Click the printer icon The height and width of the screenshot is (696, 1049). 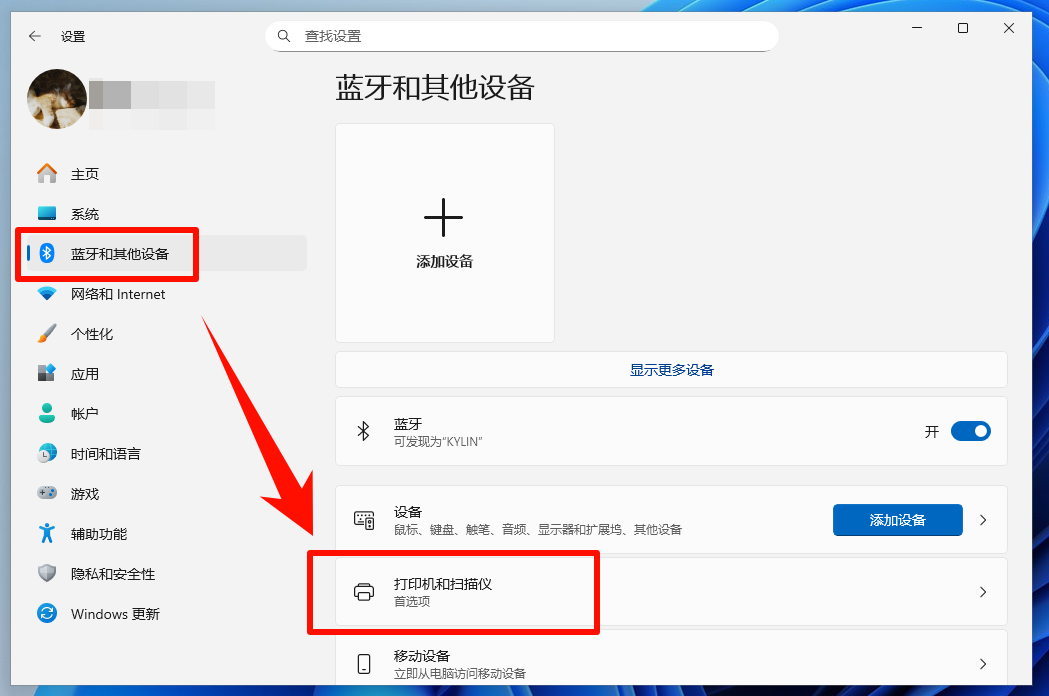(364, 592)
